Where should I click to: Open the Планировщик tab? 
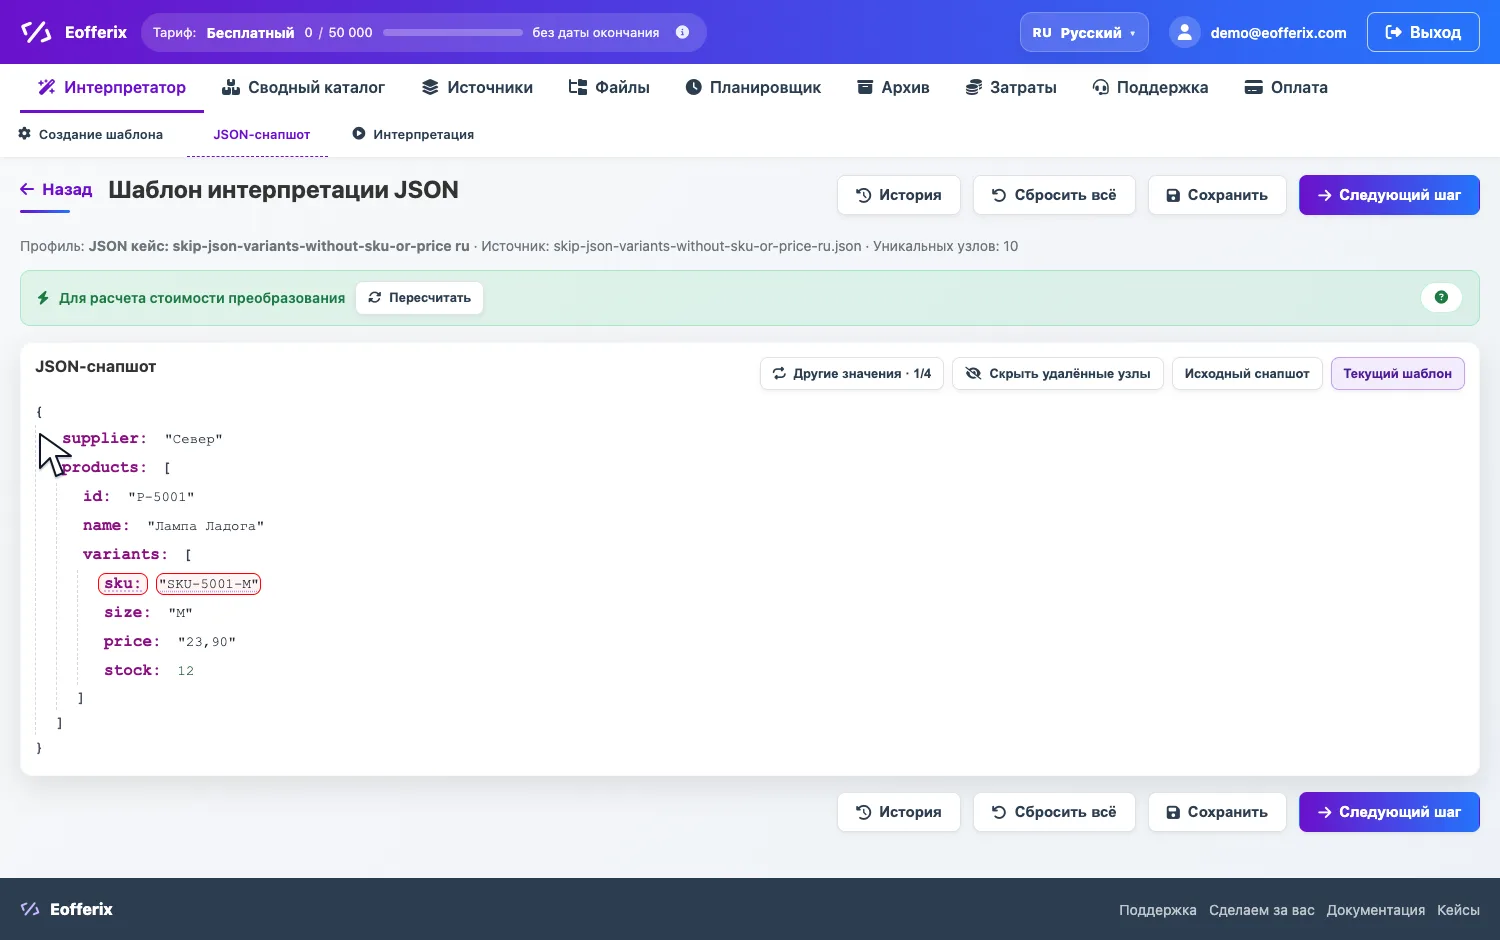tap(753, 87)
